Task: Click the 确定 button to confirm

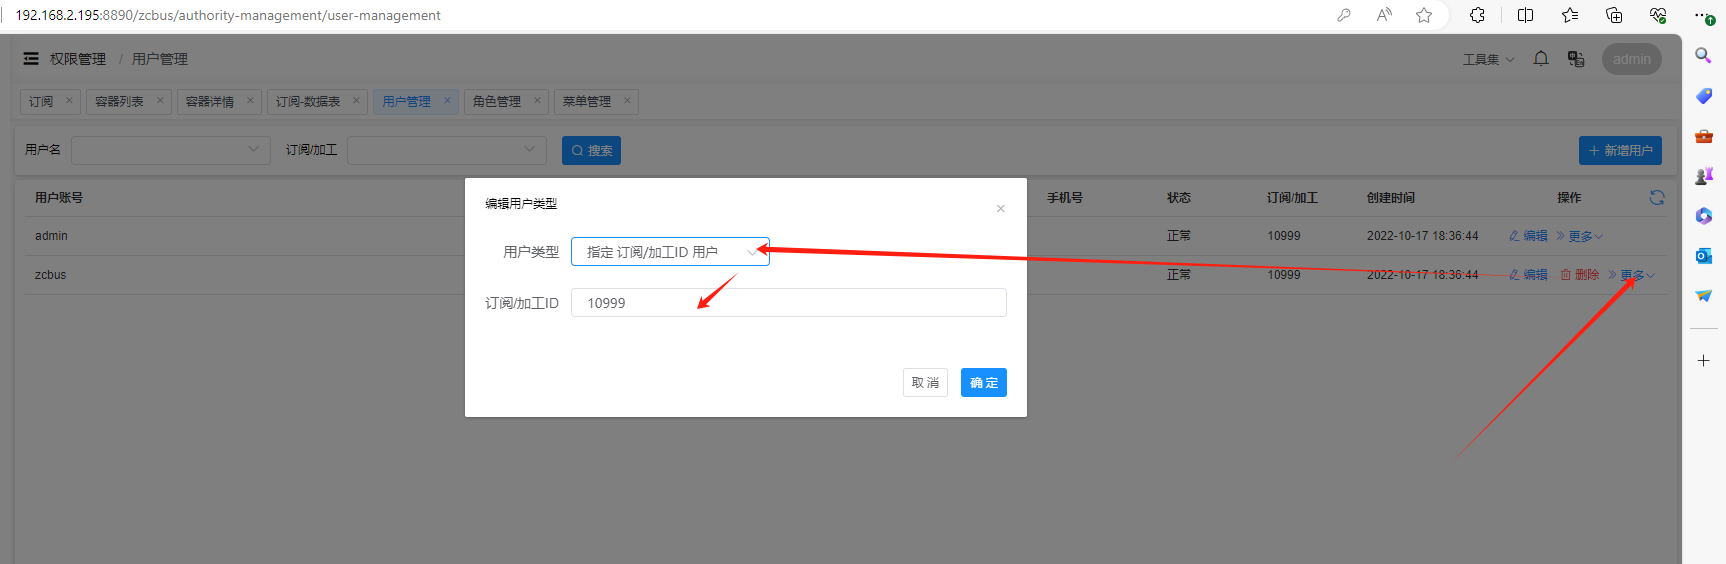Action: click(x=983, y=383)
